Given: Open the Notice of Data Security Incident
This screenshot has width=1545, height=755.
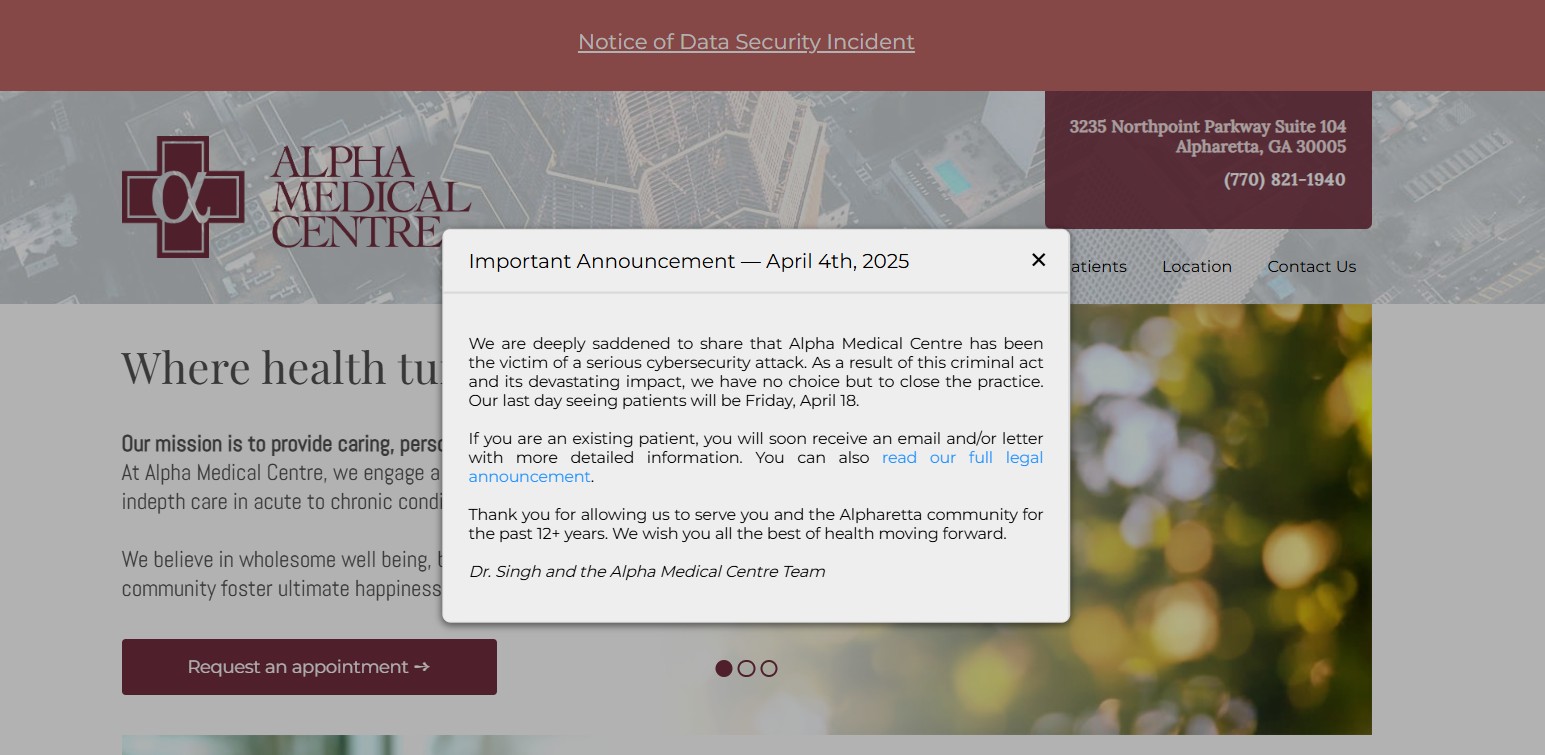Looking at the screenshot, I should [x=746, y=42].
